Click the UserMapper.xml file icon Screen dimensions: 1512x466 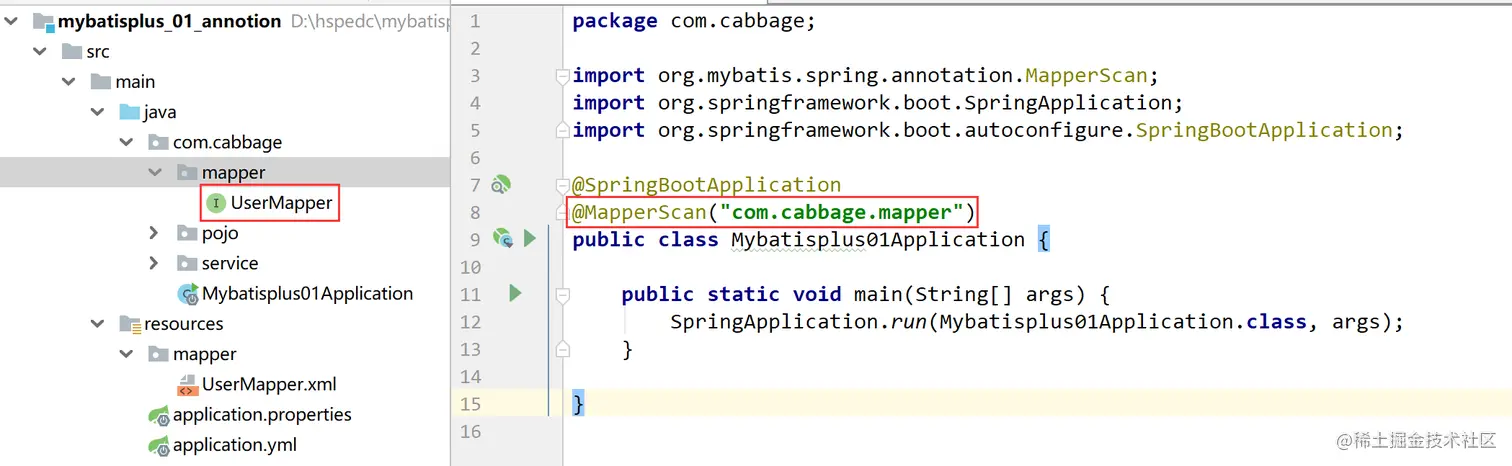[x=187, y=385]
